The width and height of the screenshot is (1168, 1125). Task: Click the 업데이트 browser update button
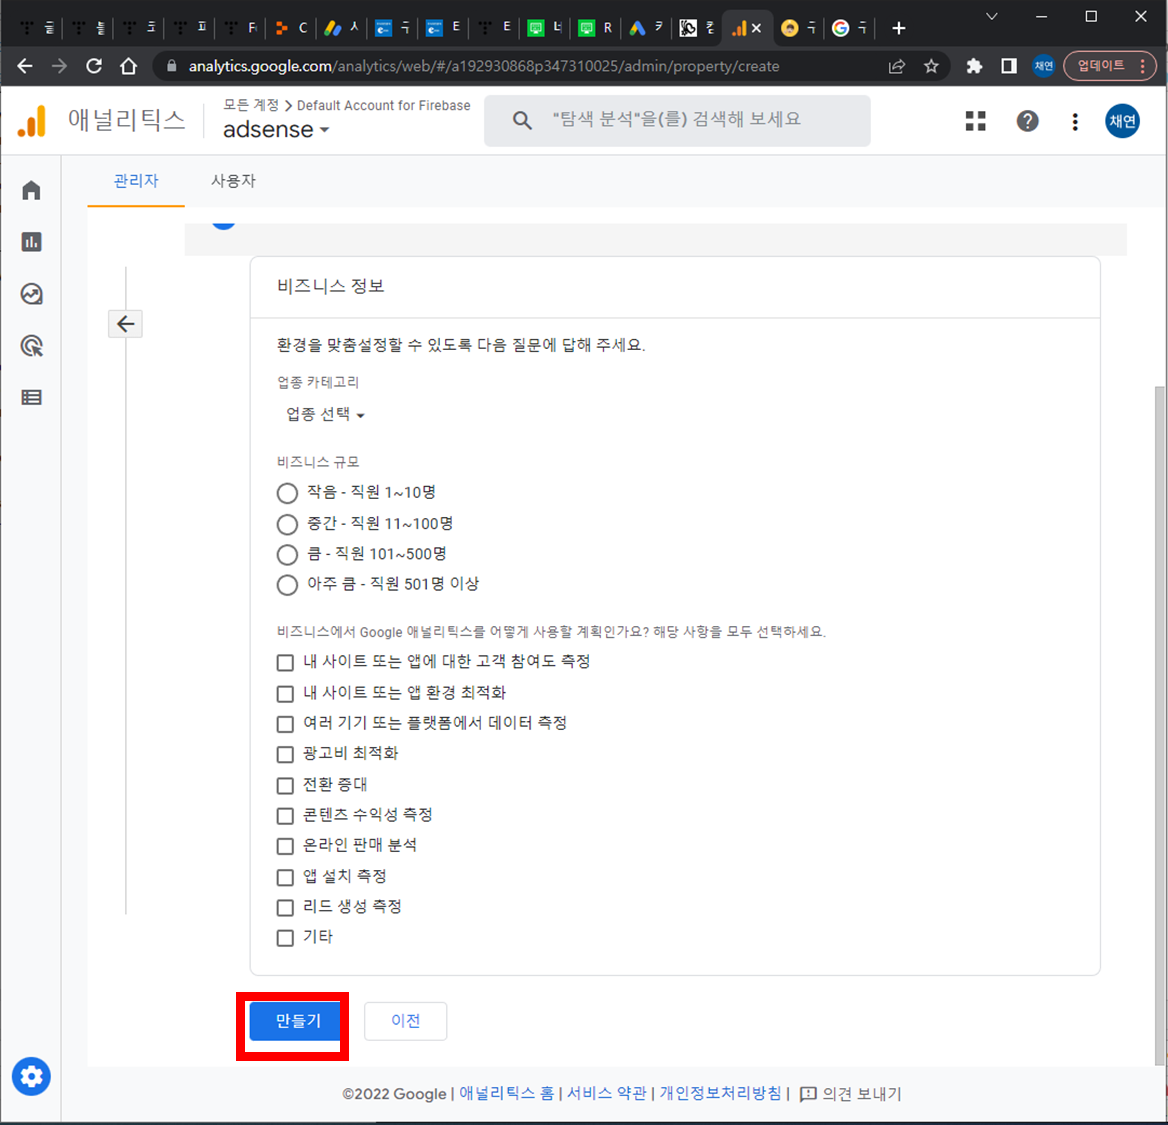pos(1109,66)
